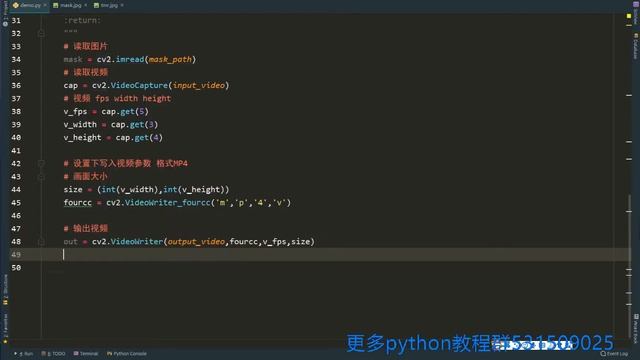Open the third image file tab
The image size is (640, 360).
[x=109, y=5]
